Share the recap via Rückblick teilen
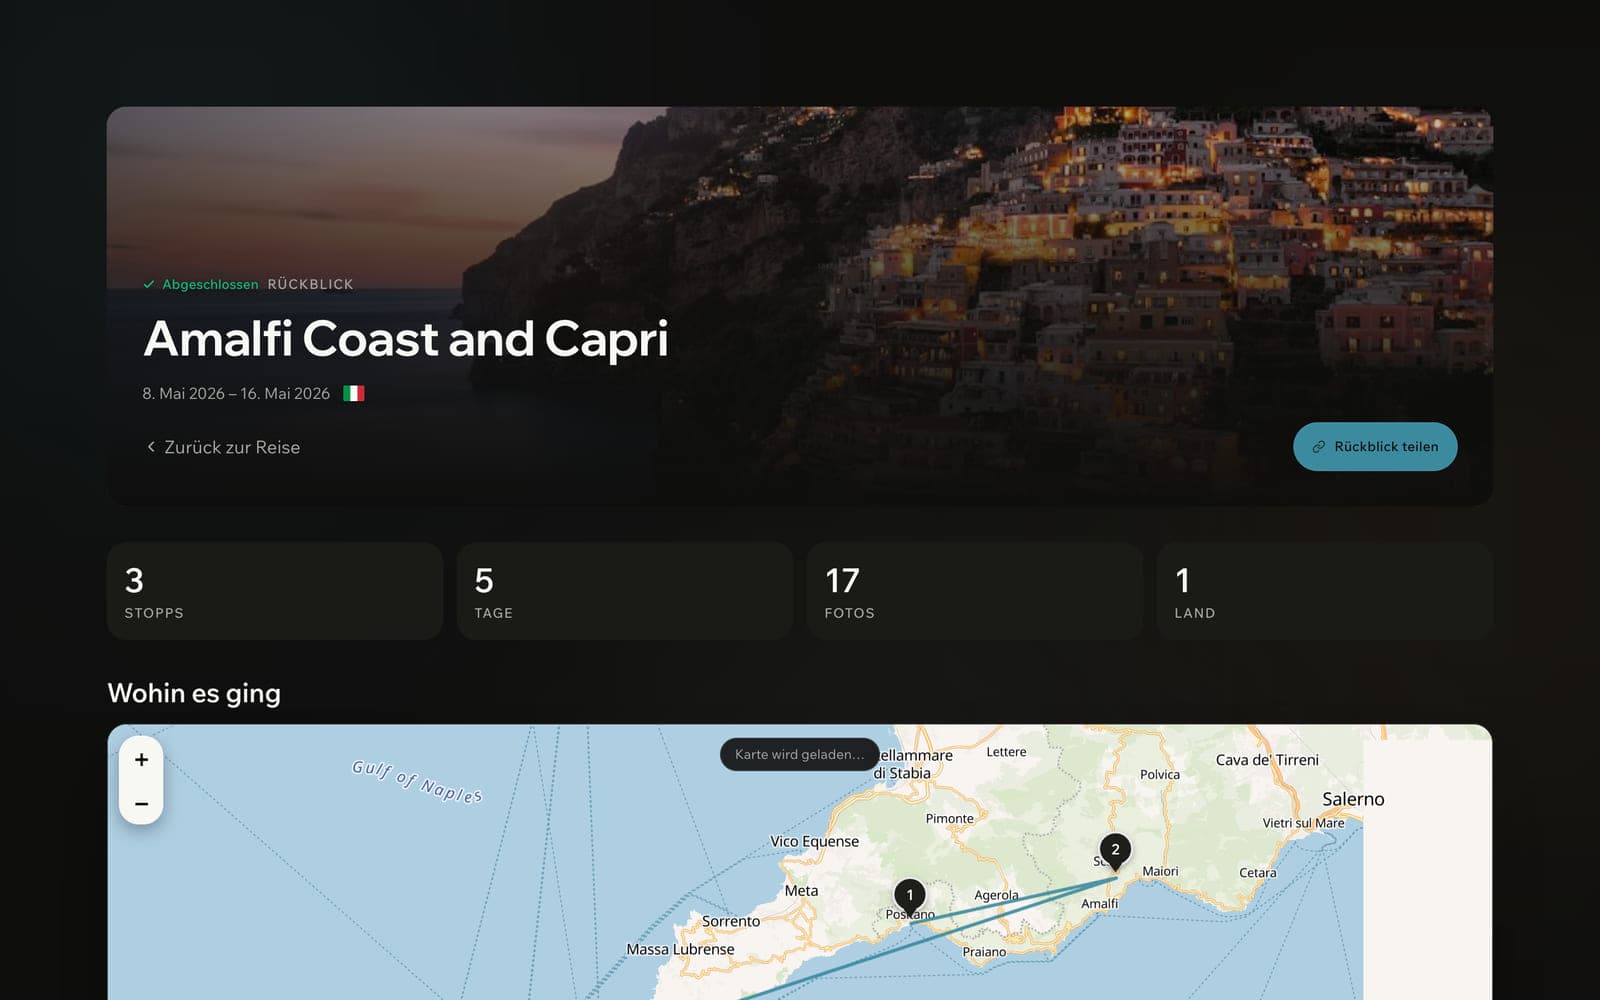The image size is (1600, 1000). (x=1375, y=446)
